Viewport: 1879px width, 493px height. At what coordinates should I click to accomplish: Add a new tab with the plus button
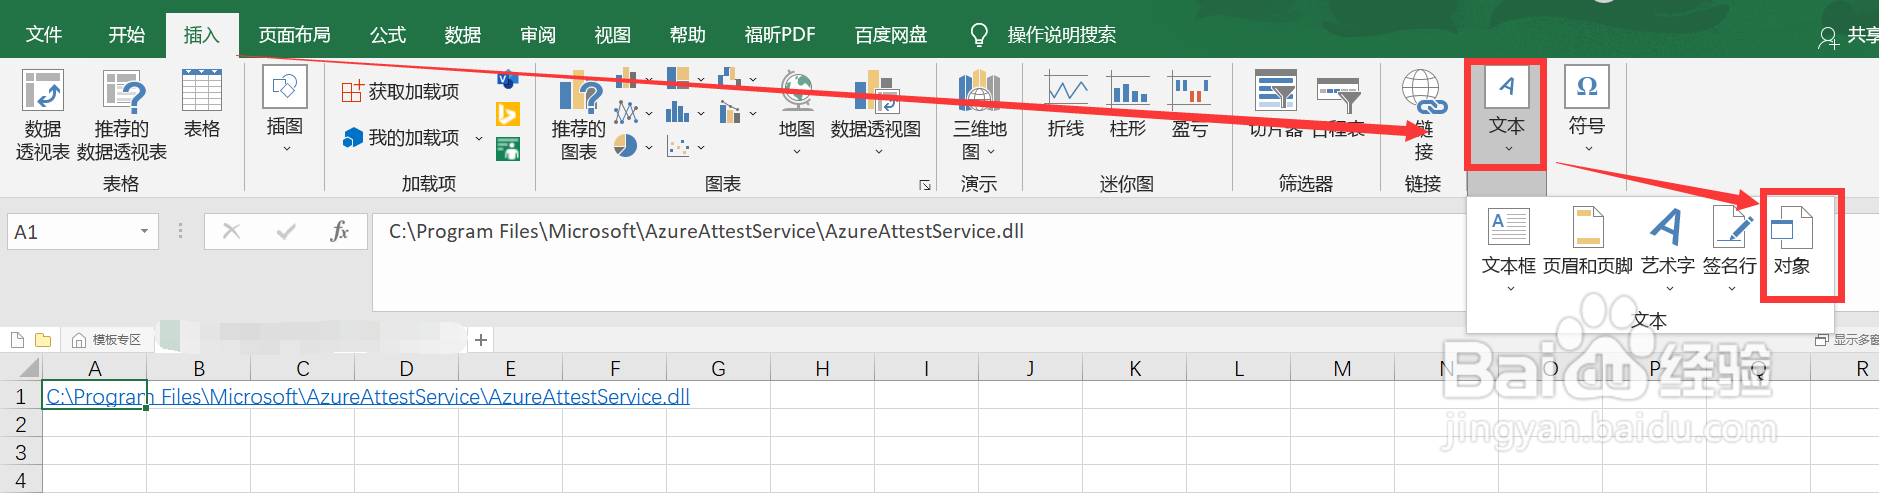pyautogui.click(x=481, y=340)
